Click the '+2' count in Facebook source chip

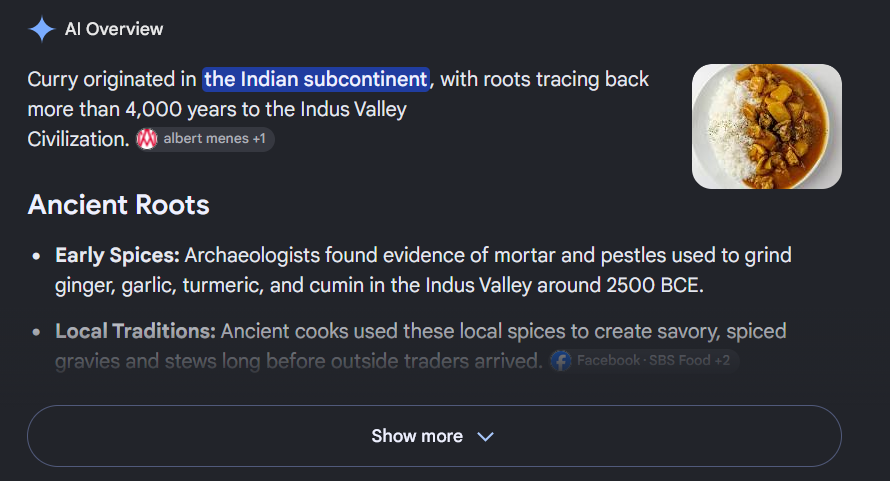(723, 361)
